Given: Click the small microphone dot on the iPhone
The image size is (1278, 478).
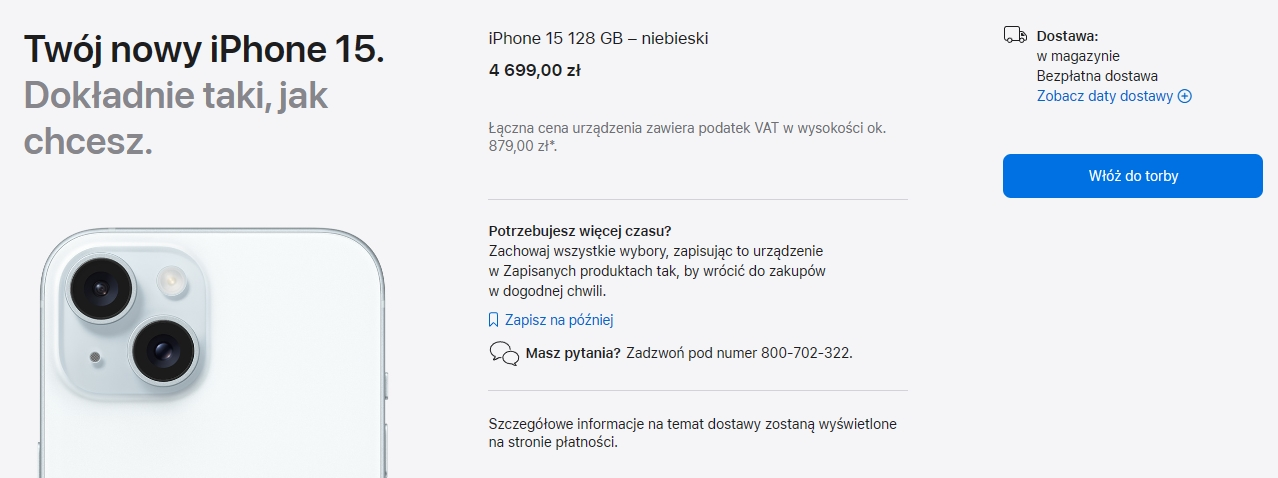Looking at the screenshot, I should [95, 356].
